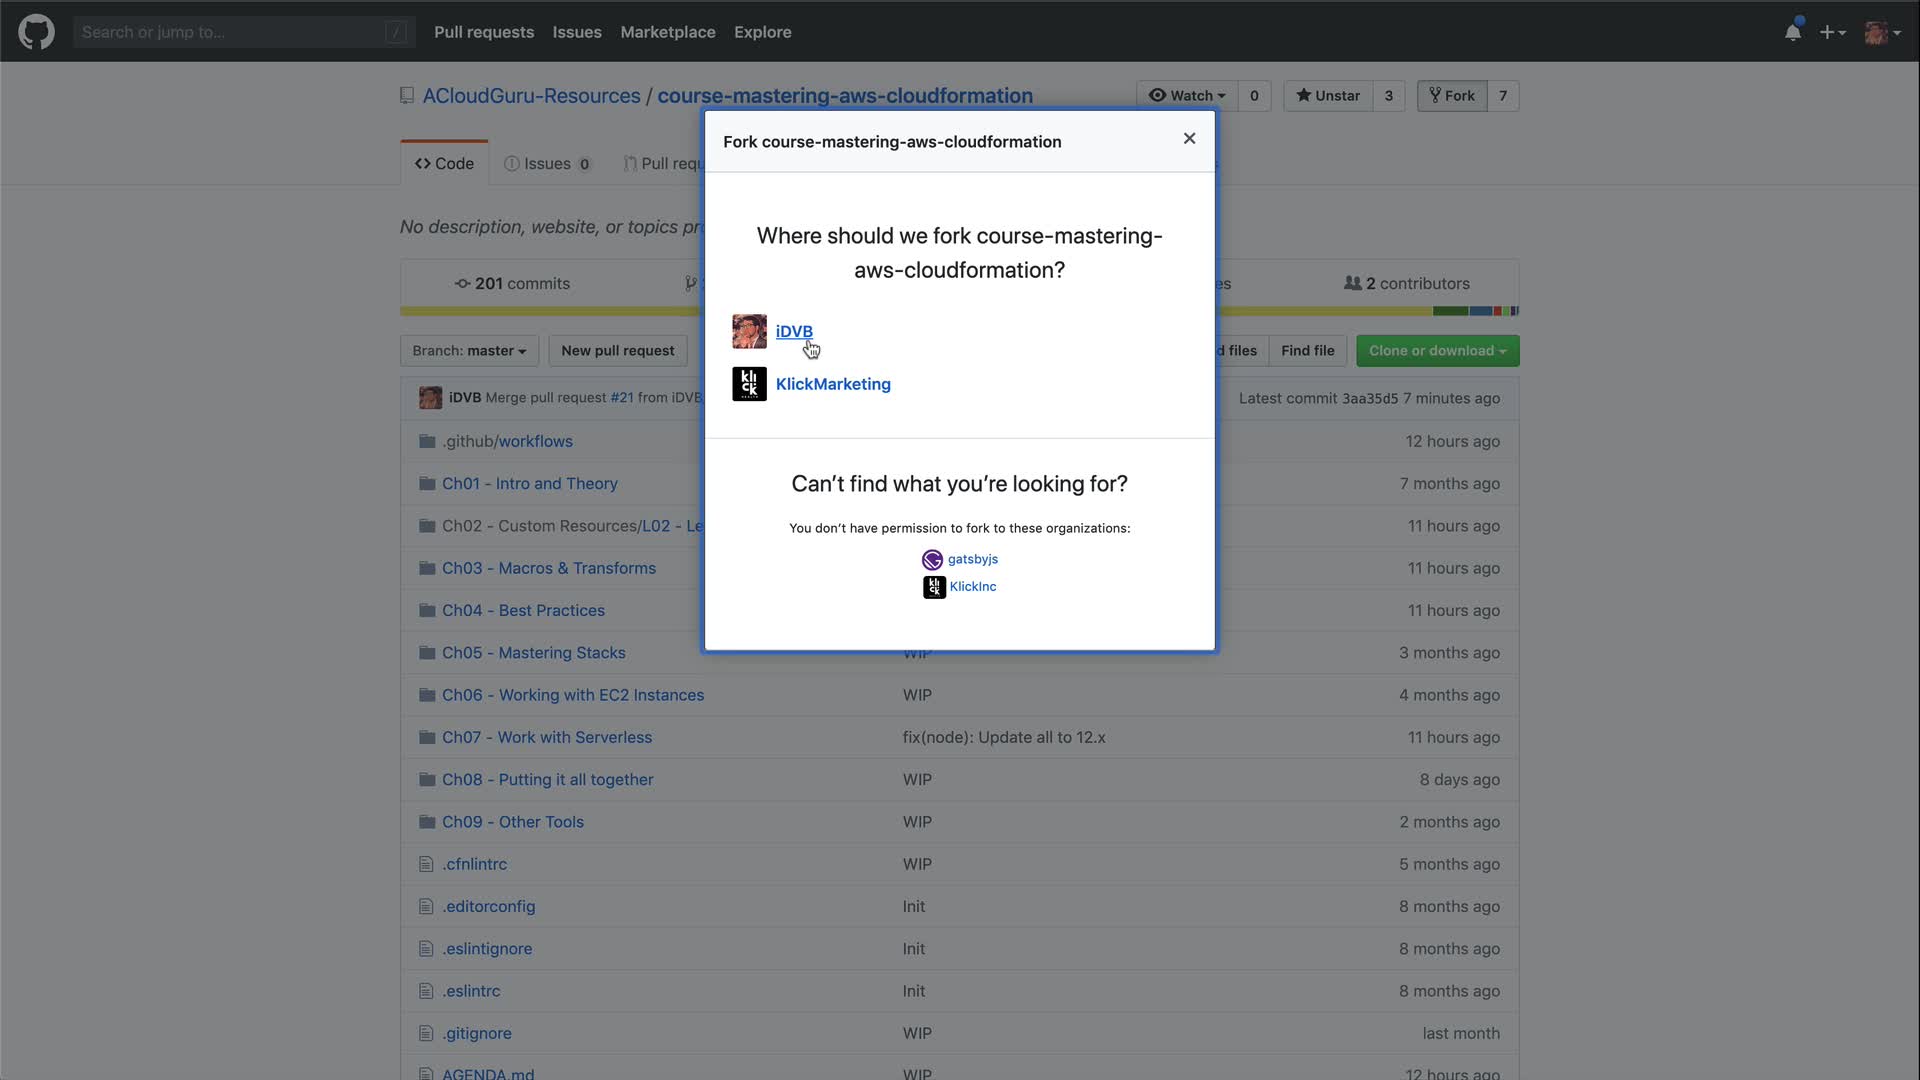Unstar this repository

pyautogui.click(x=1328, y=96)
